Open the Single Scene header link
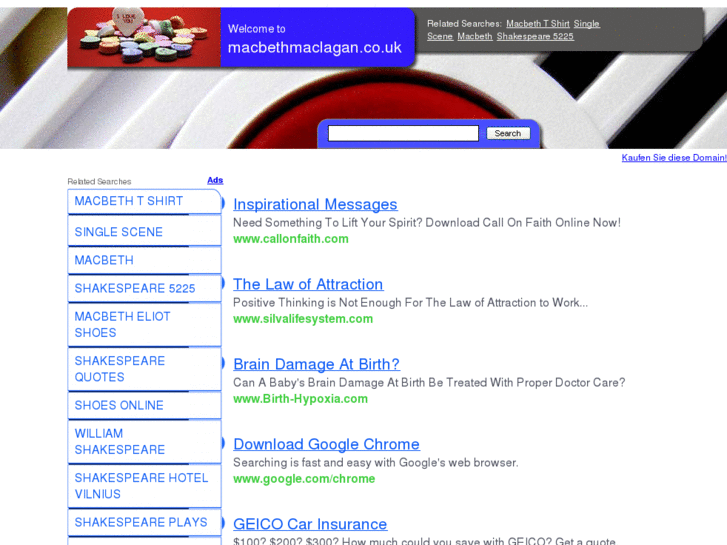Image resolution: width=727 pixels, height=545 pixels. (587, 24)
